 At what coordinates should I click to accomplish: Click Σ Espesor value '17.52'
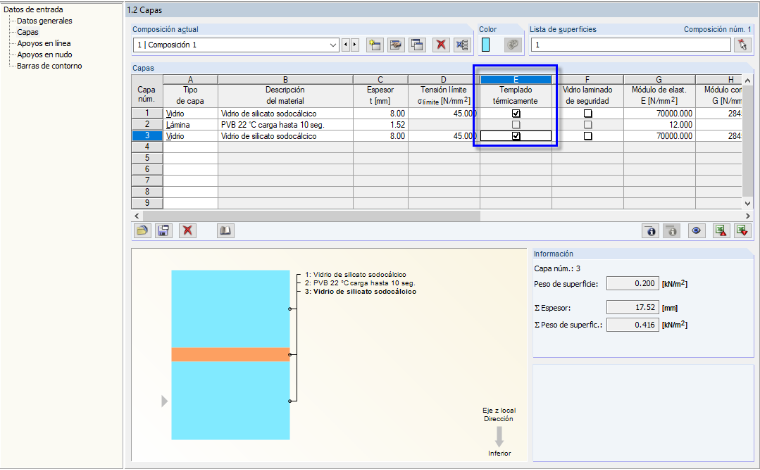[x=633, y=307]
